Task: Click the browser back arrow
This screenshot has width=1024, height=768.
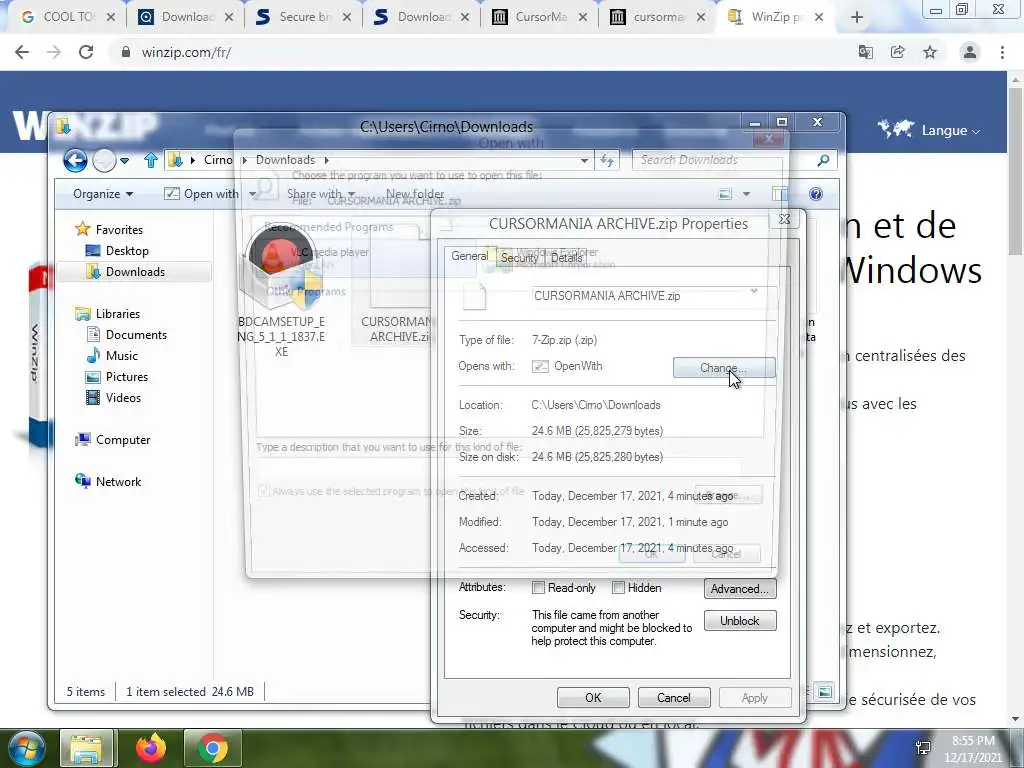Action: (22, 52)
